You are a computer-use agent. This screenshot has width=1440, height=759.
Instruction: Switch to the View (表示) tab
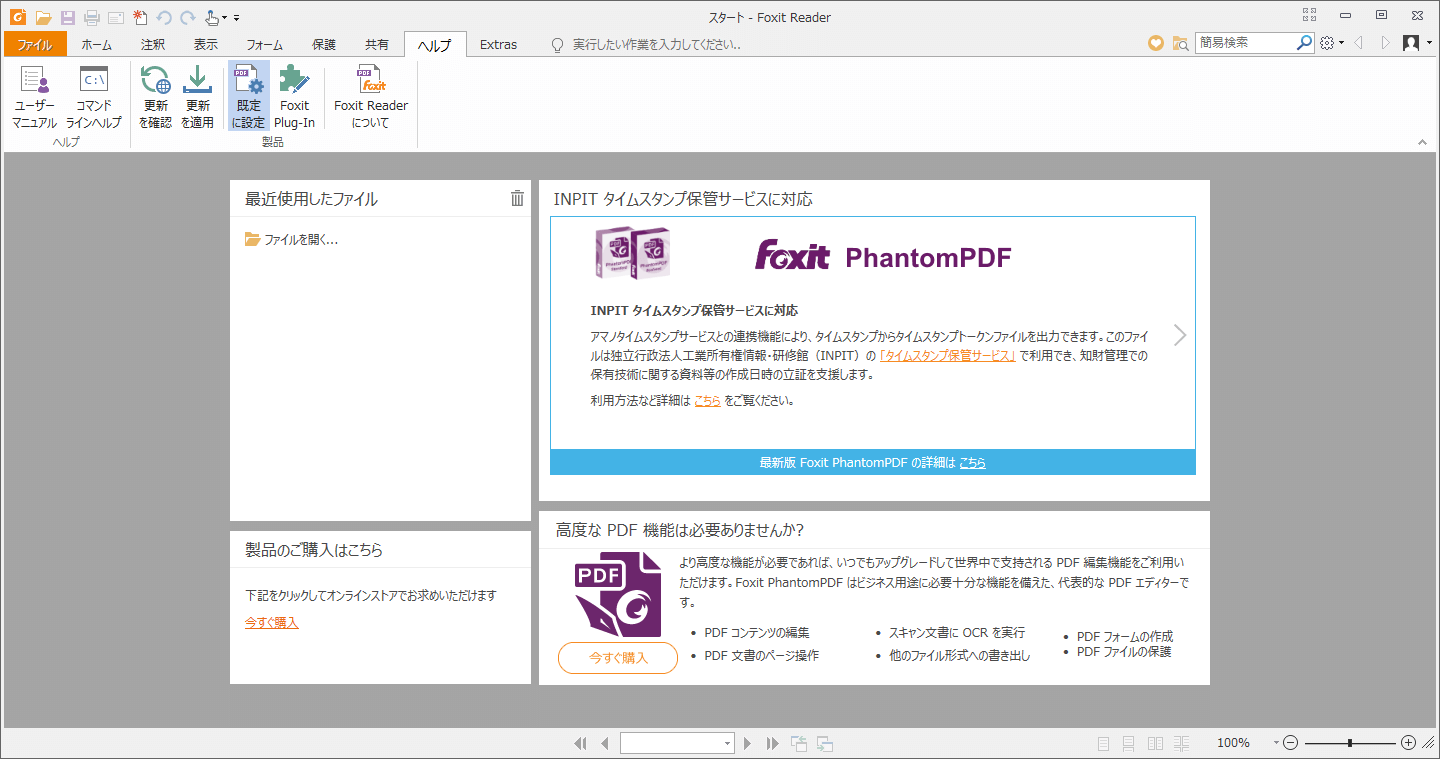pyautogui.click(x=206, y=44)
